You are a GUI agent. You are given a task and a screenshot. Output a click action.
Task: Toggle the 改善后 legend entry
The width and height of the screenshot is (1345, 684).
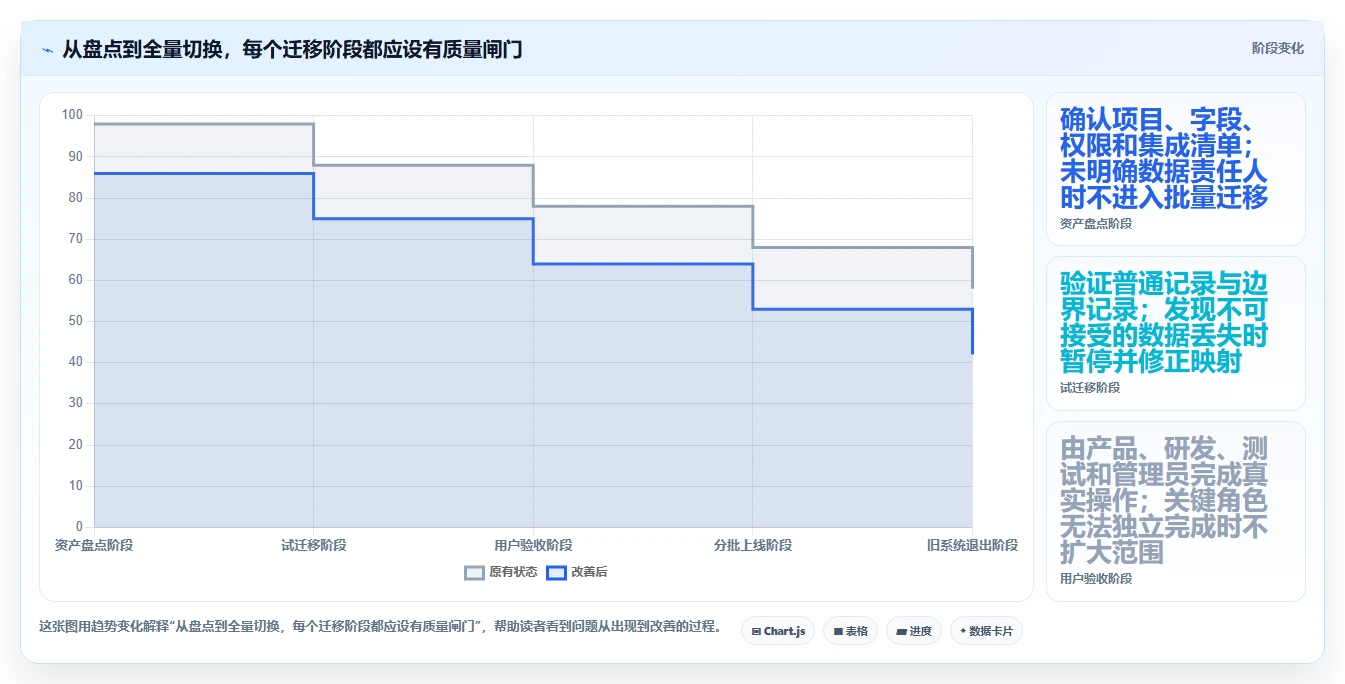tap(576, 572)
